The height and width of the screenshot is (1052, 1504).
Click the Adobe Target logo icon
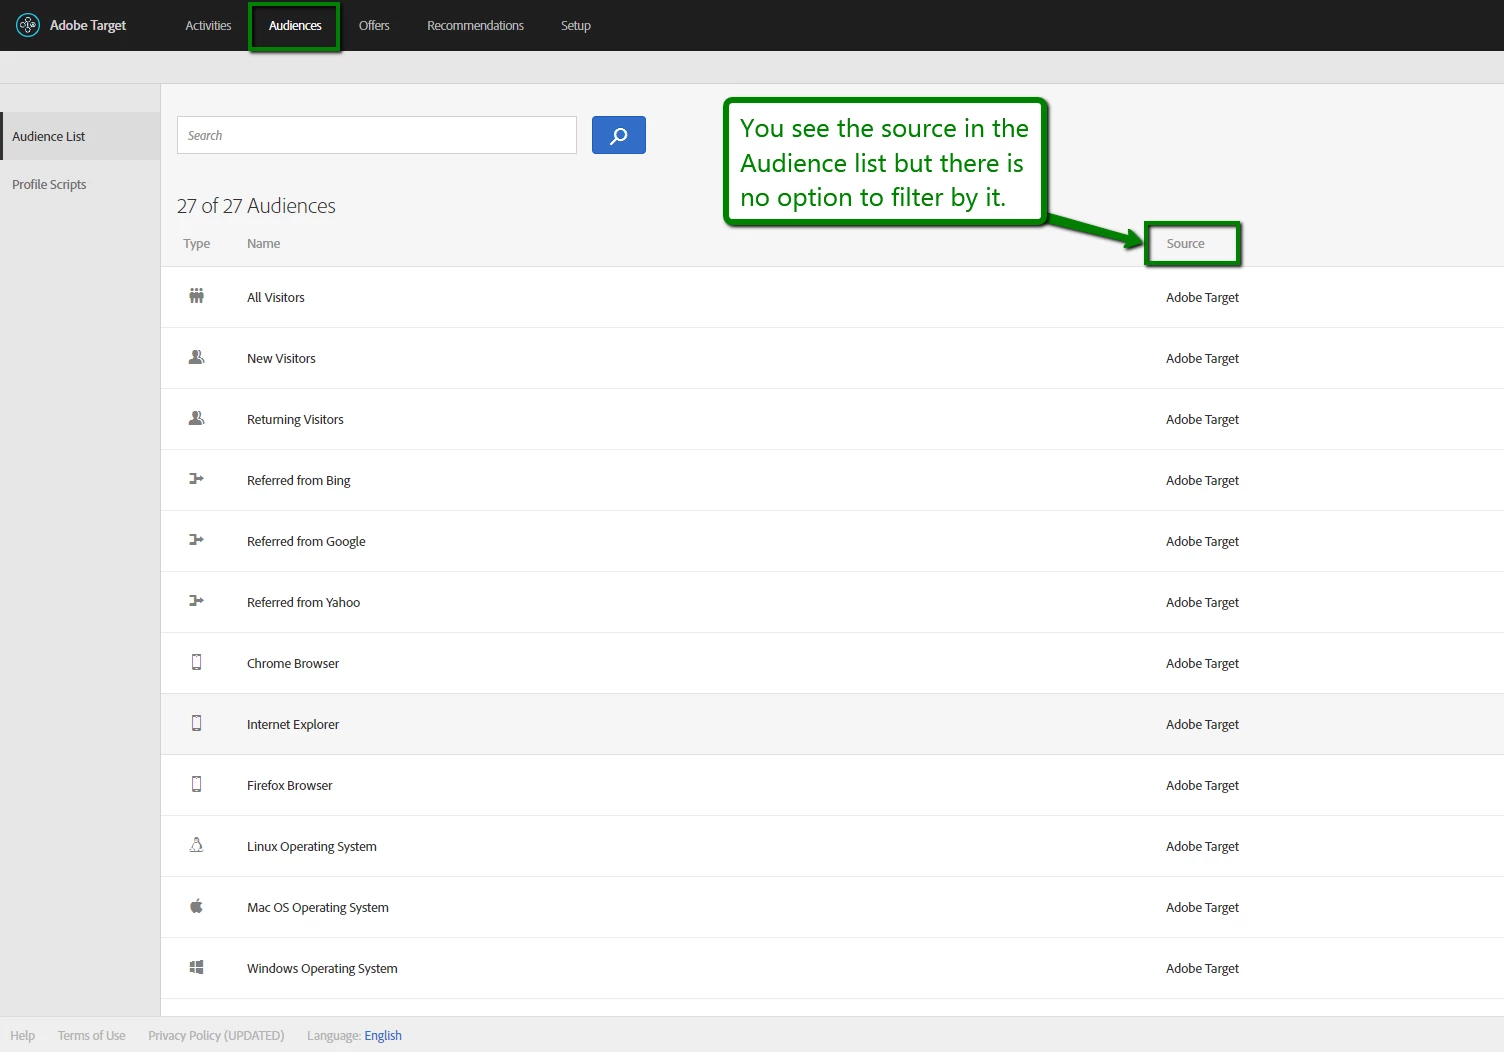pyautogui.click(x=28, y=25)
